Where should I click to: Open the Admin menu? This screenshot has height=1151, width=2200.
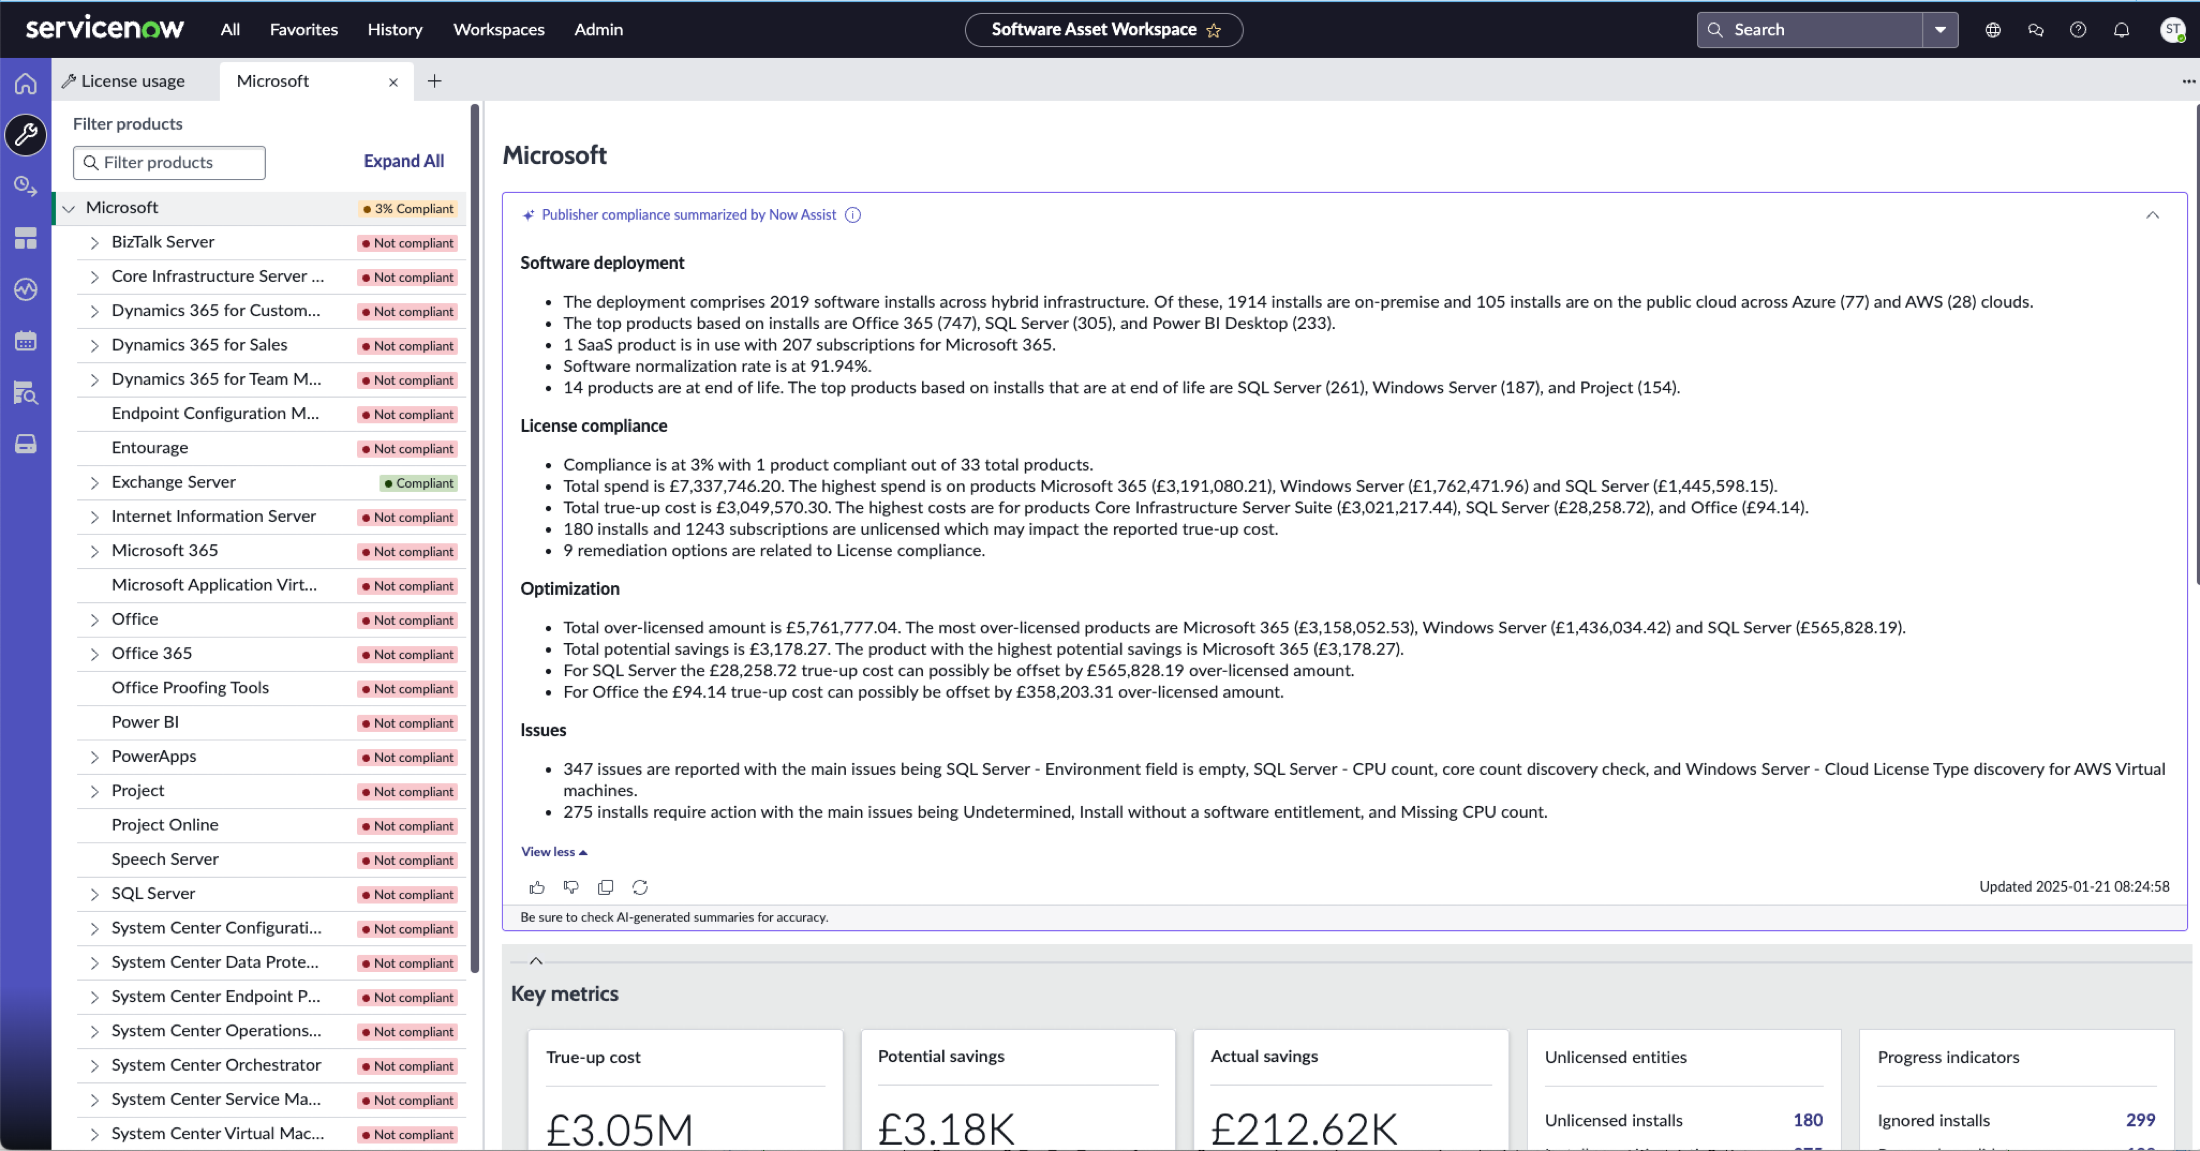point(599,29)
